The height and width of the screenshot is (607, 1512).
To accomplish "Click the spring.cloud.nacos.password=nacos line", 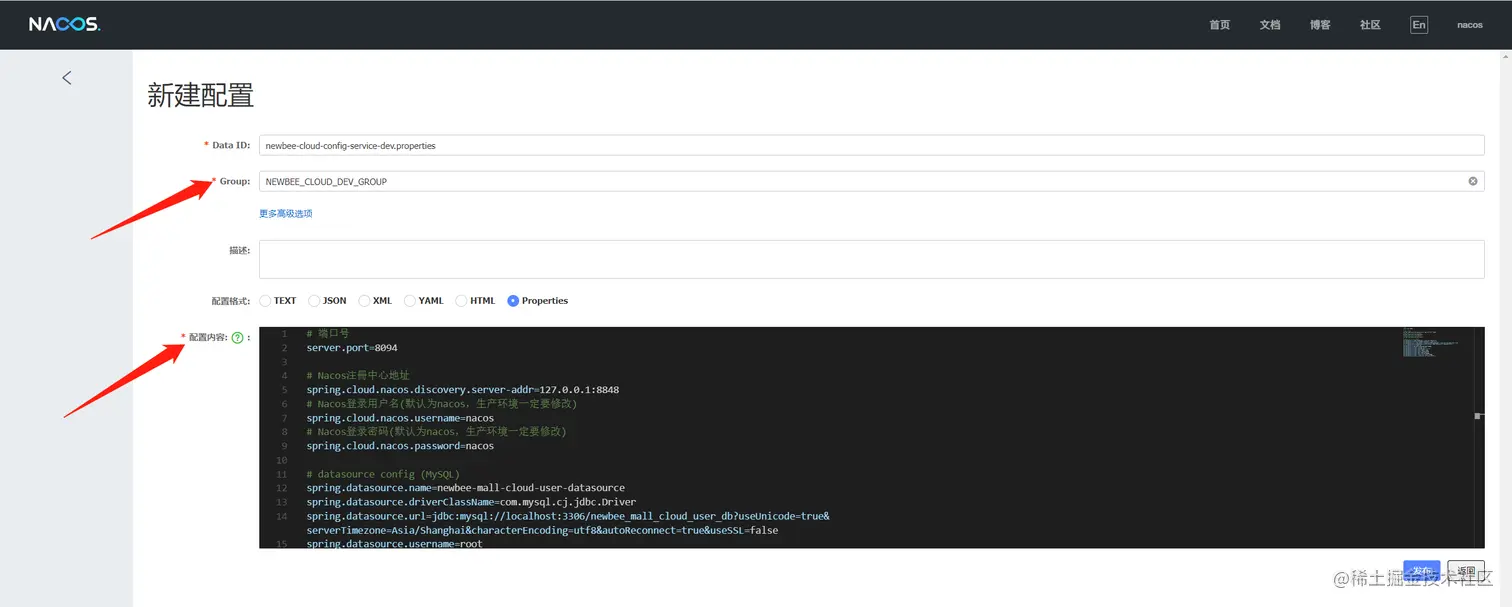I will 400,446.
